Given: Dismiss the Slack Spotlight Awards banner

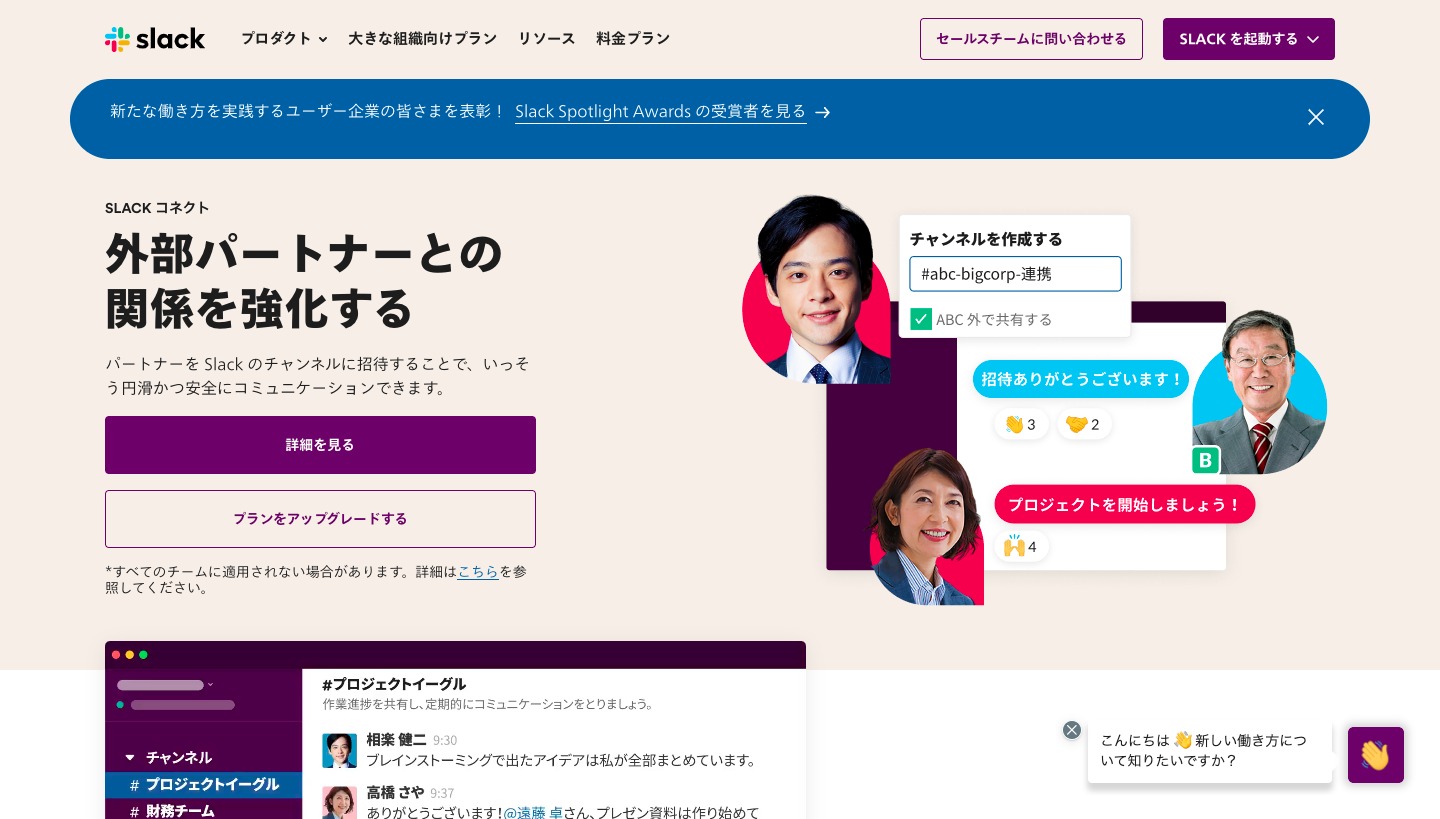Looking at the screenshot, I should tap(1315, 117).
